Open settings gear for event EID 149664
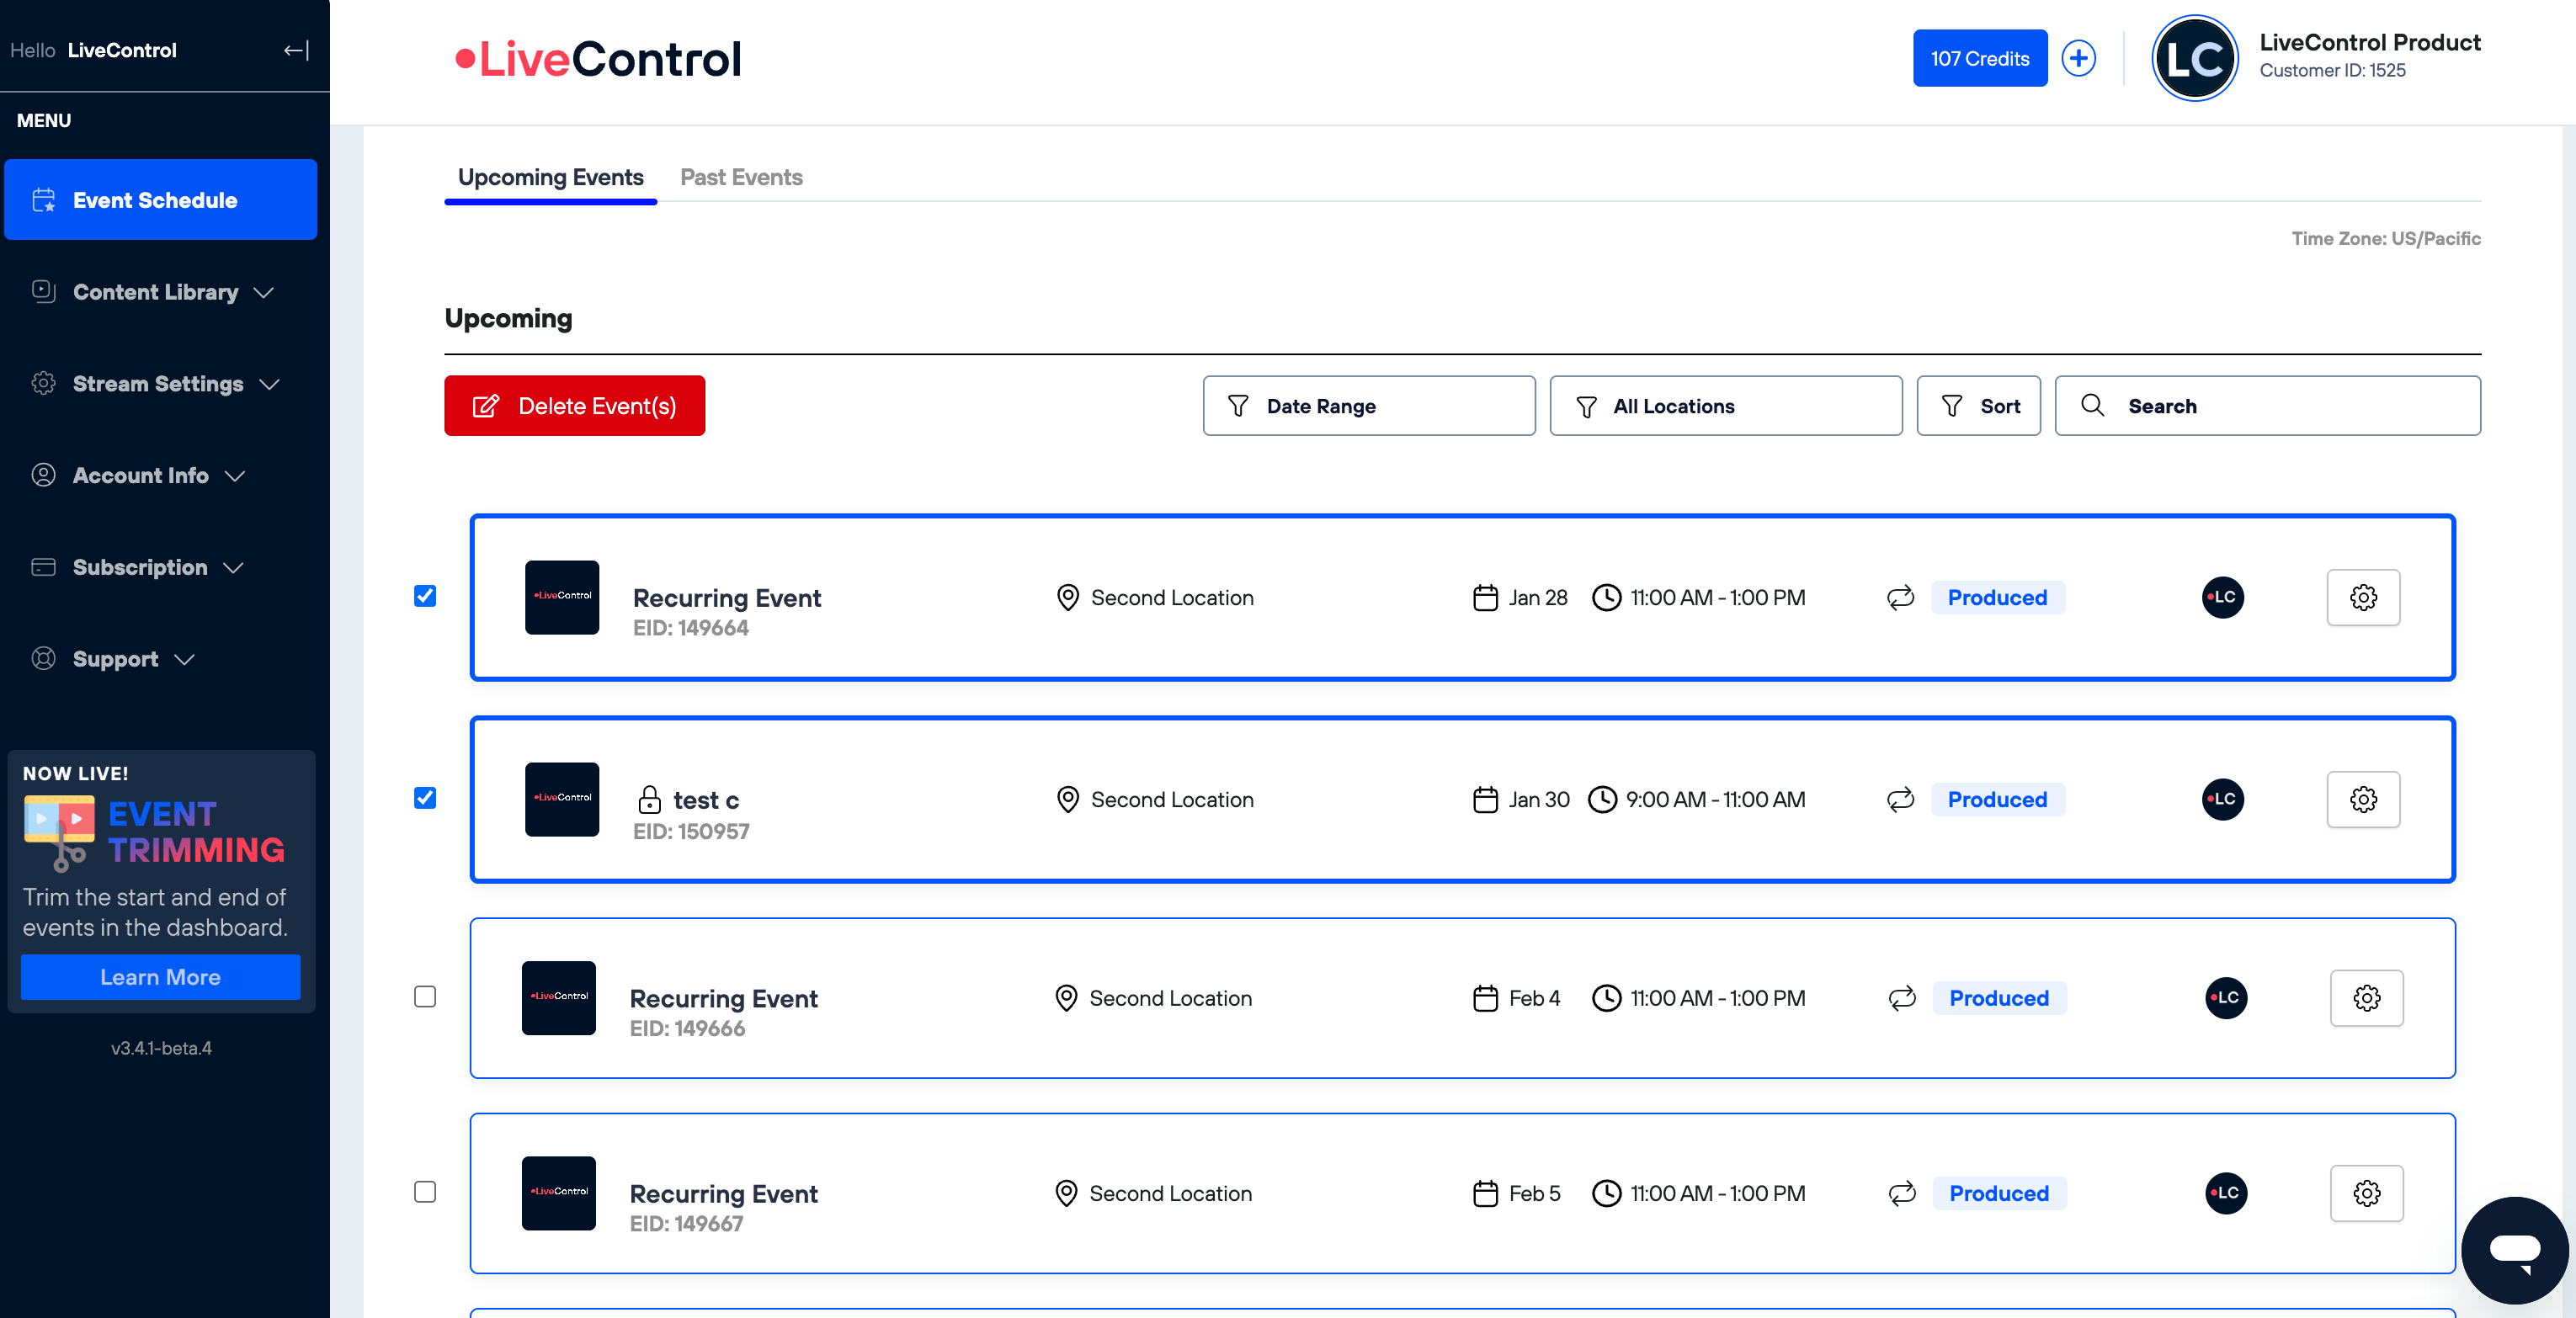 click(x=2362, y=597)
